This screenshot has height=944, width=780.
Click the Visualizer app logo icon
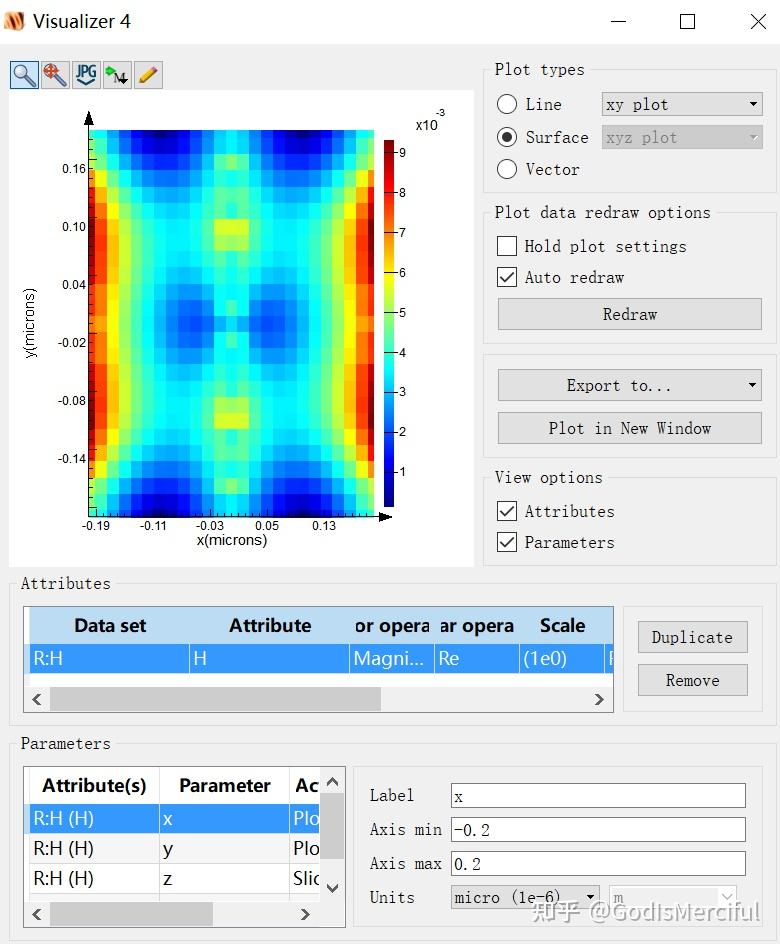click(14, 21)
